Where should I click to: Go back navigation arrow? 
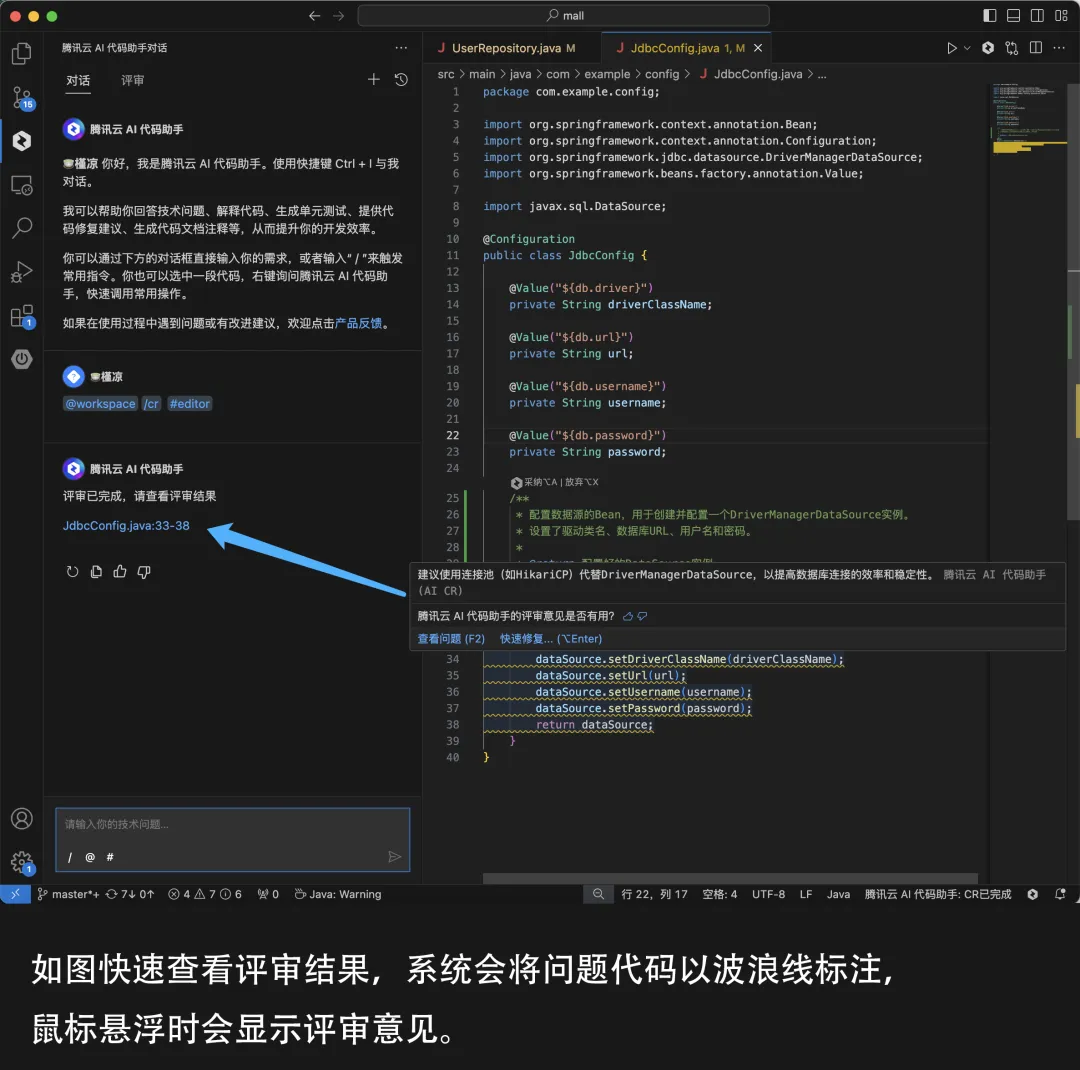[315, 15]
